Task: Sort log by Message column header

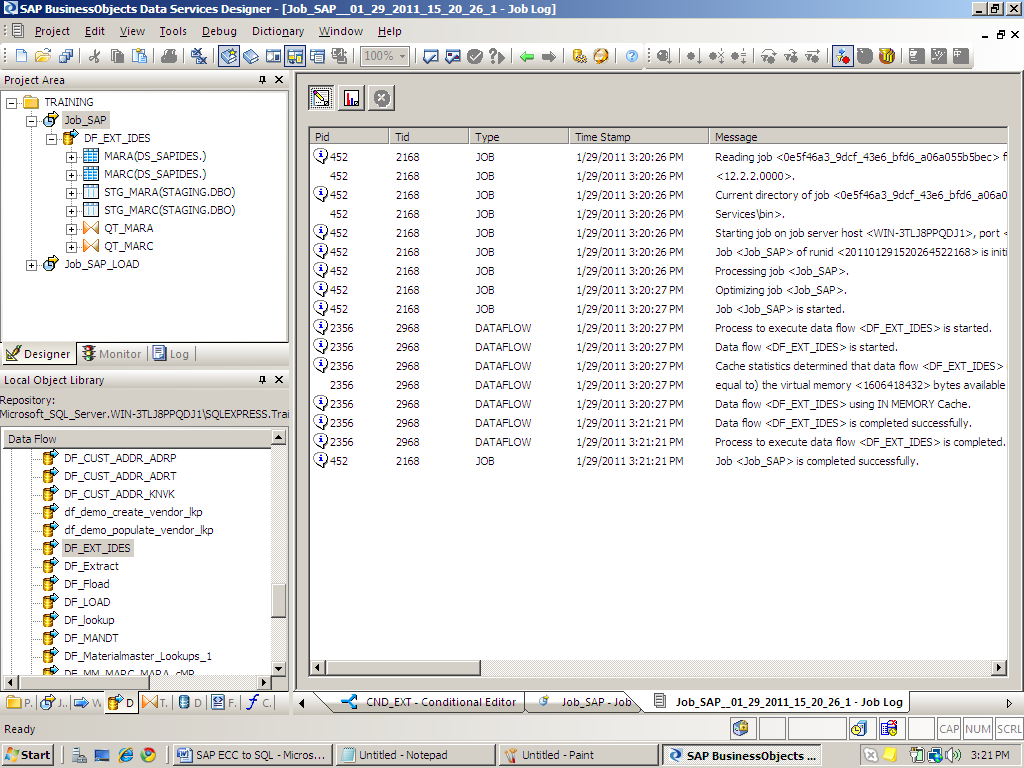Action: click(858, 137)
